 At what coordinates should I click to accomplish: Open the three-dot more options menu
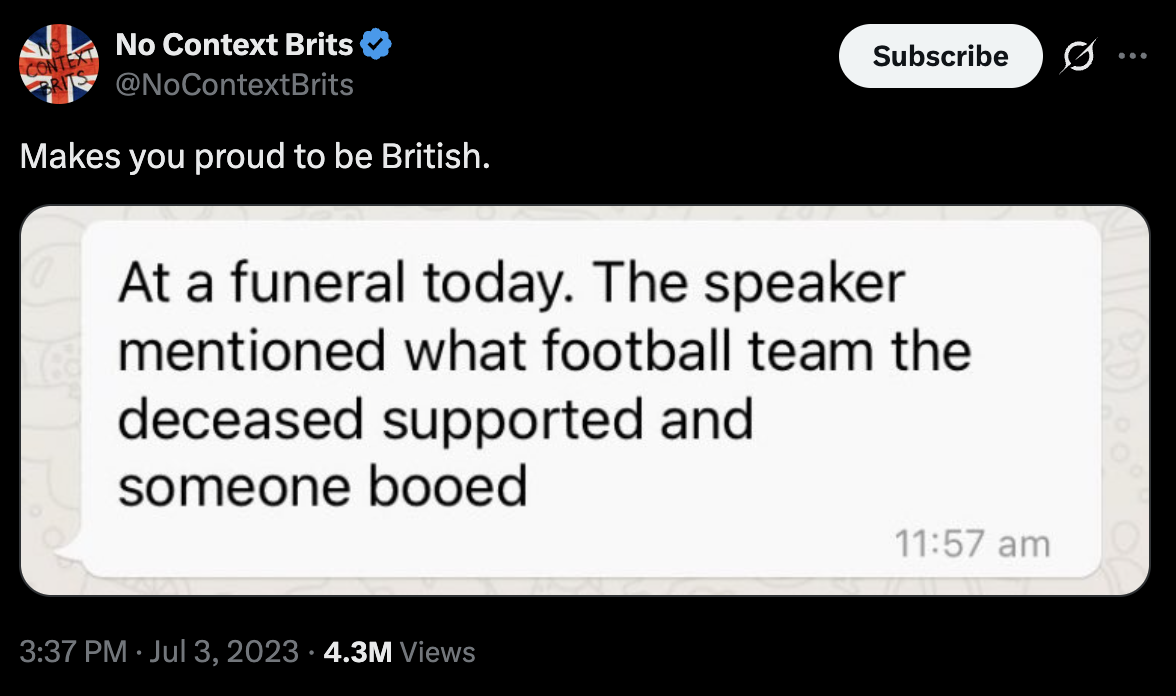[1133, 56]
